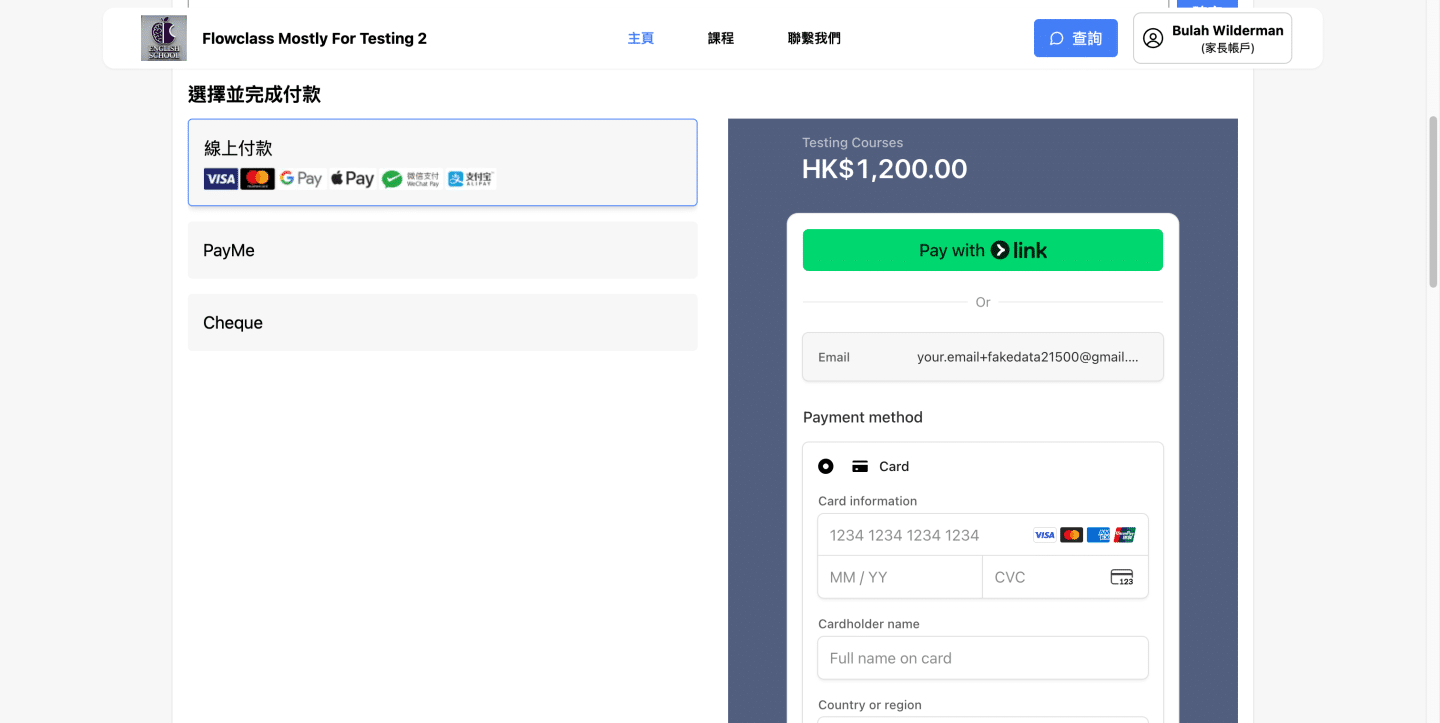Choose the PayMe payment option
This screenshot has height=723, width=1440.
[443, 250]
